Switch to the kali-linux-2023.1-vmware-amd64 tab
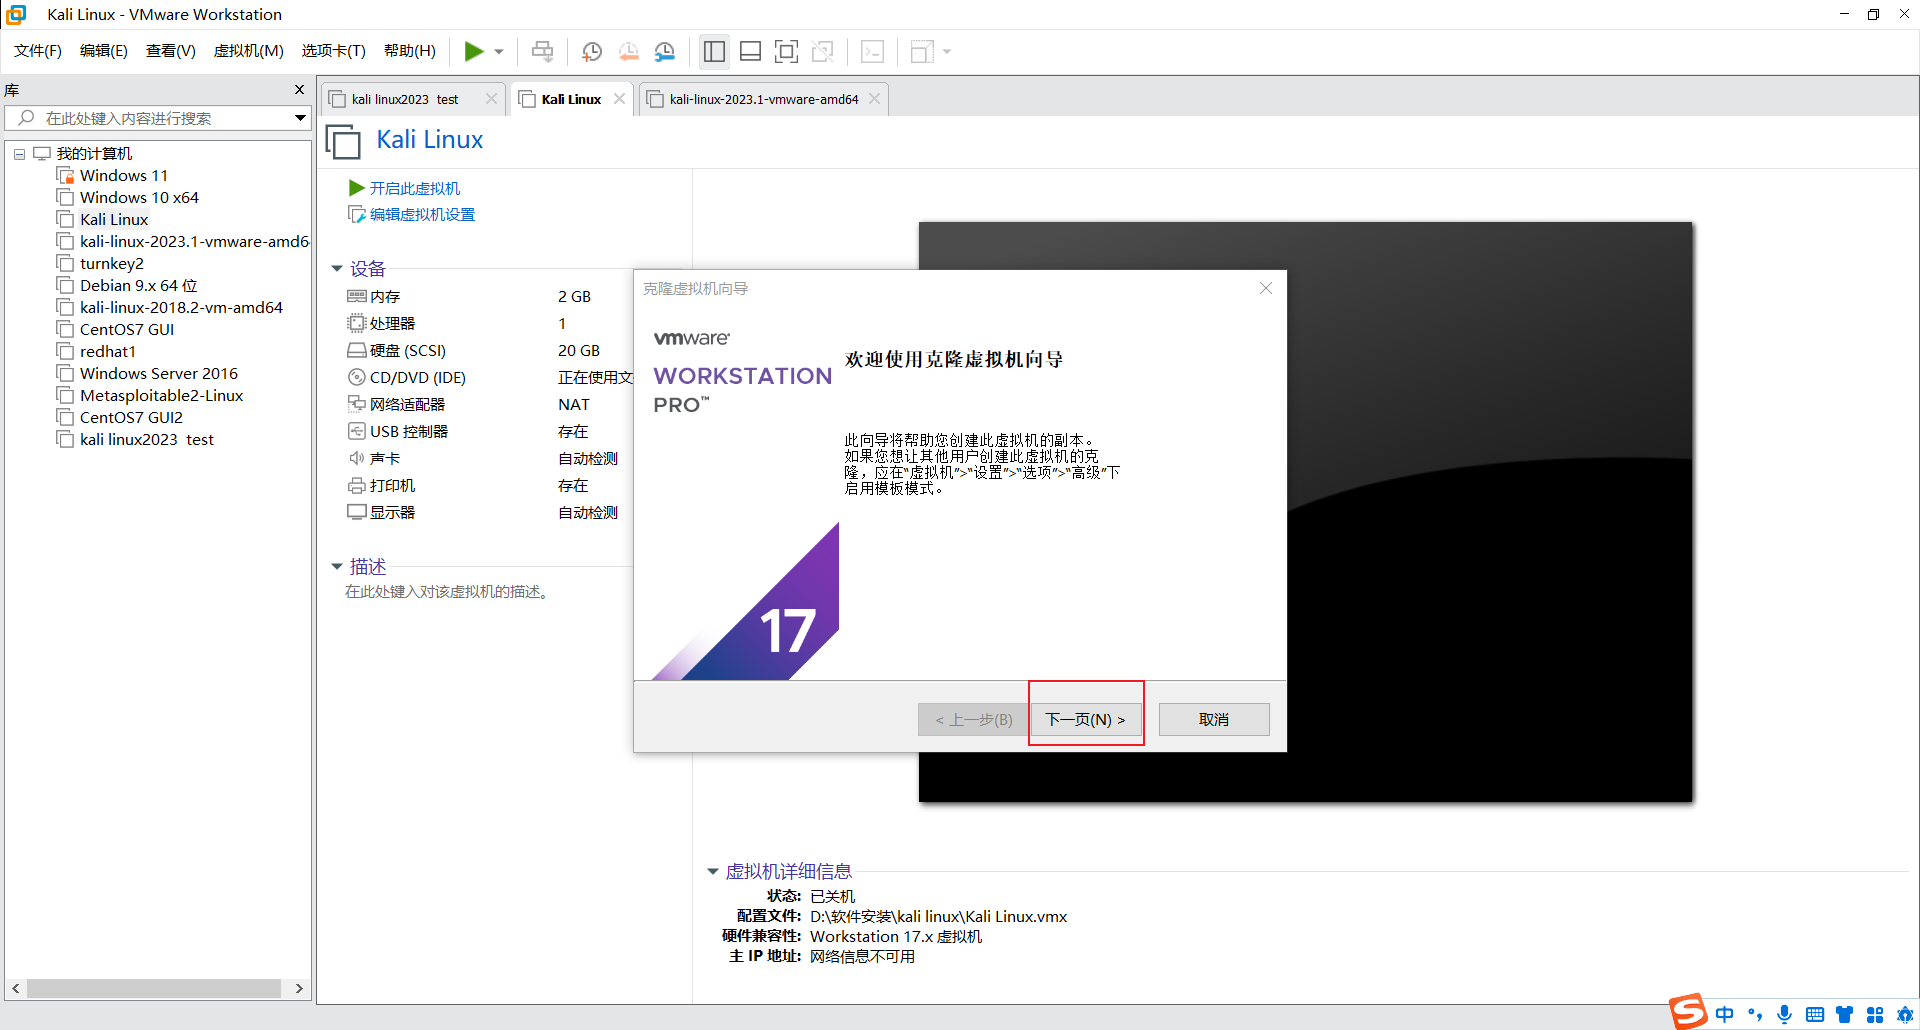Image resolution: width=1920 pixels, height=1030 pixels. click(764, 99)
